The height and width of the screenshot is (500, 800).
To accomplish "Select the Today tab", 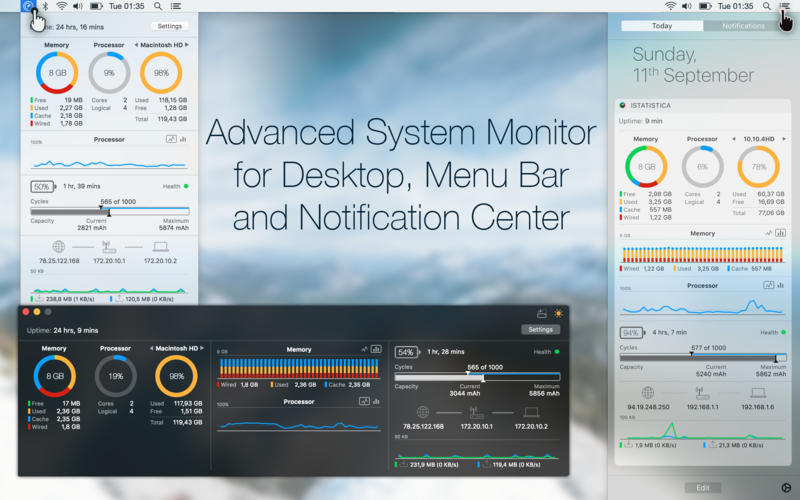I will click(x=661, y=26).
